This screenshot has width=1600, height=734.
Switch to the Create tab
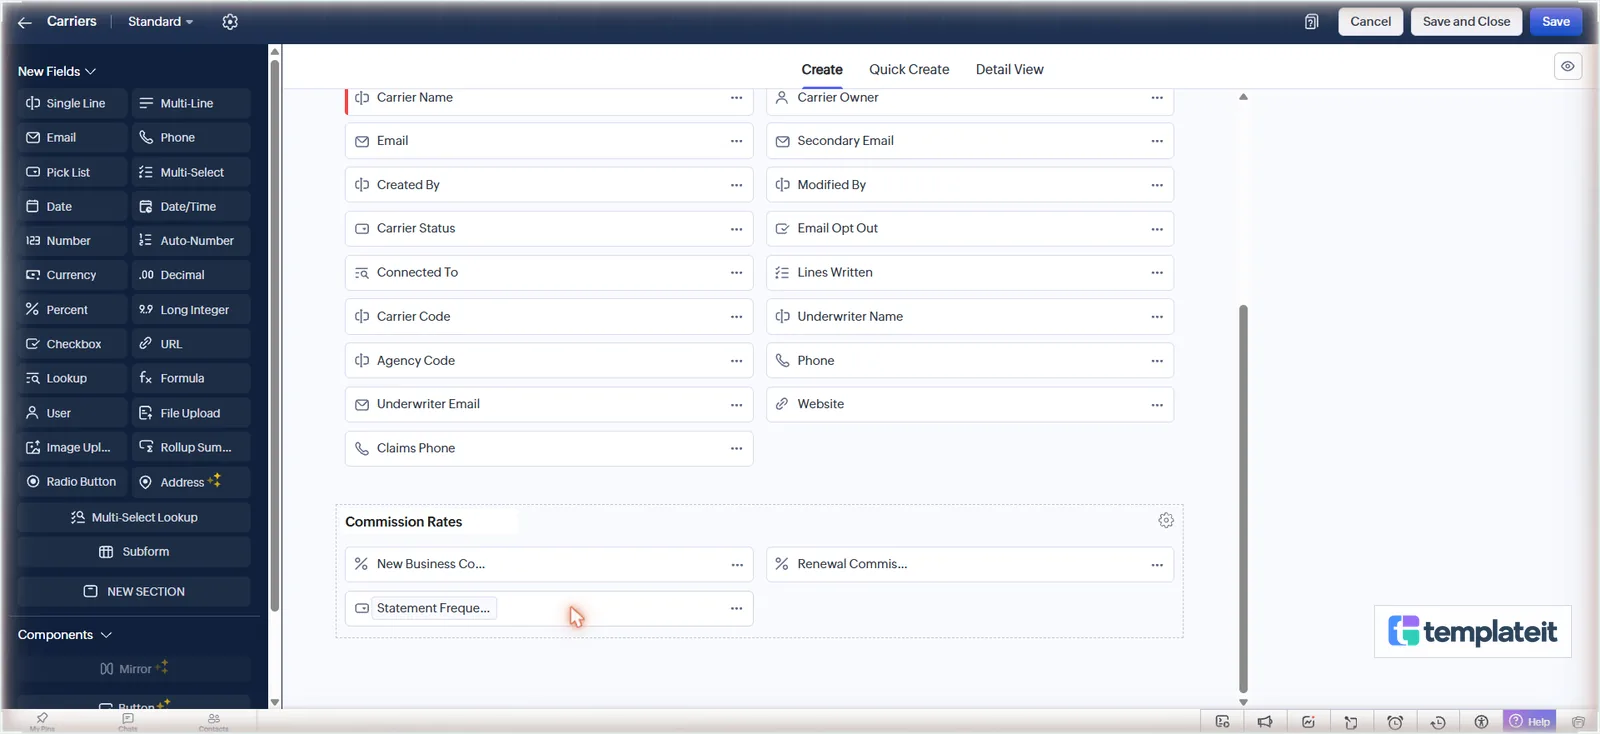[x=822, y=69]
